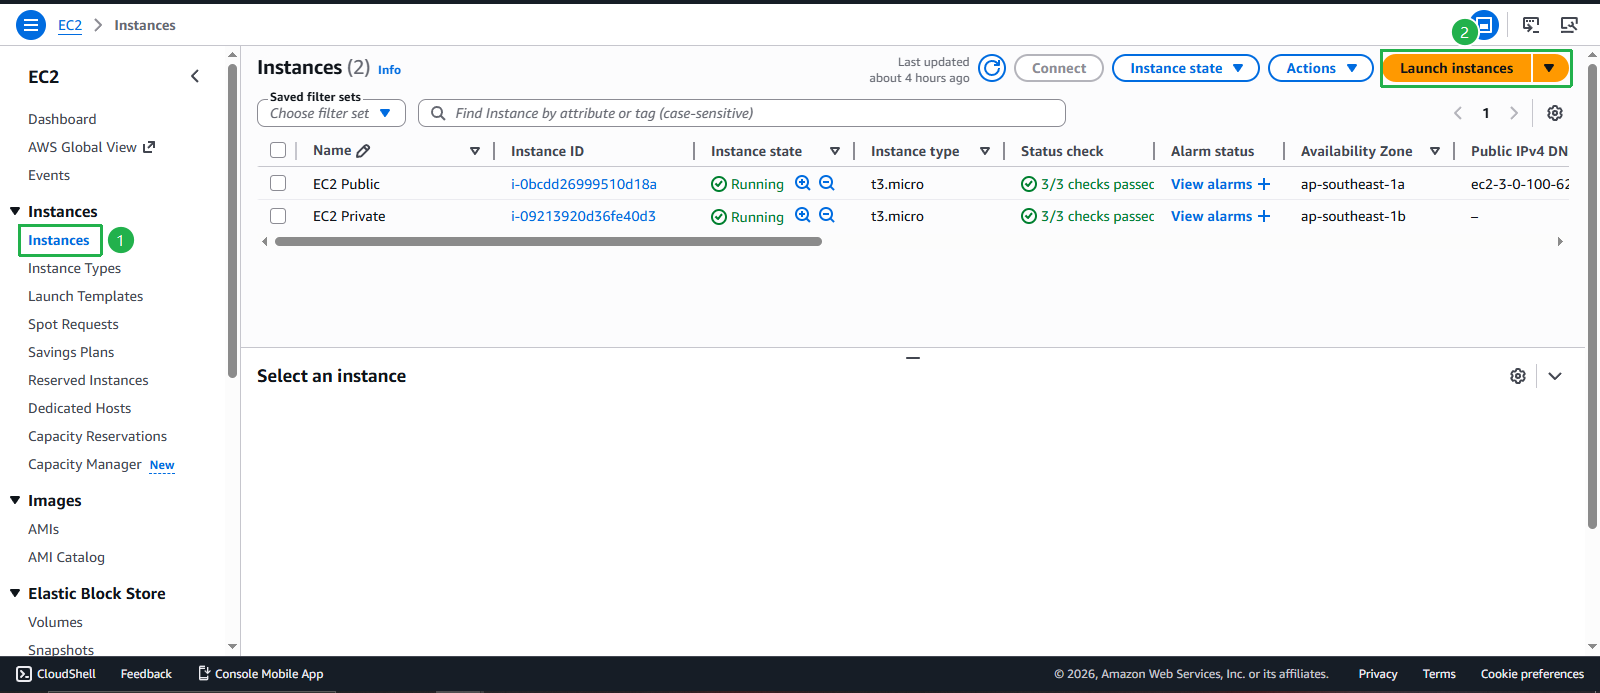
Task: Collapse the EC2 navigation sidebar
Action: [195, 76]
